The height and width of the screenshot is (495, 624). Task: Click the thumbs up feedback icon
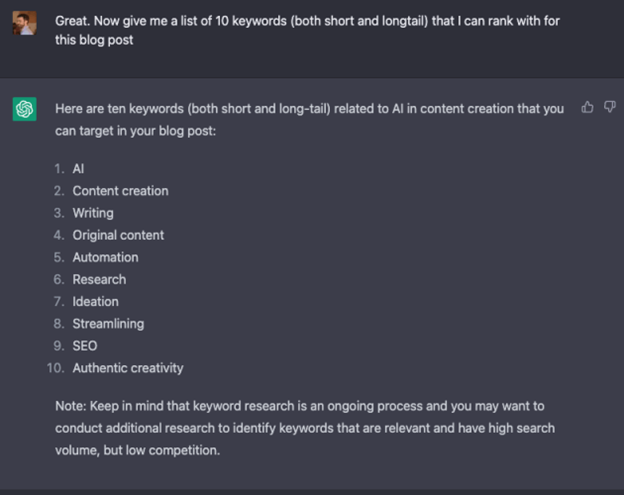pyautogui.click(x=588, y=107)
